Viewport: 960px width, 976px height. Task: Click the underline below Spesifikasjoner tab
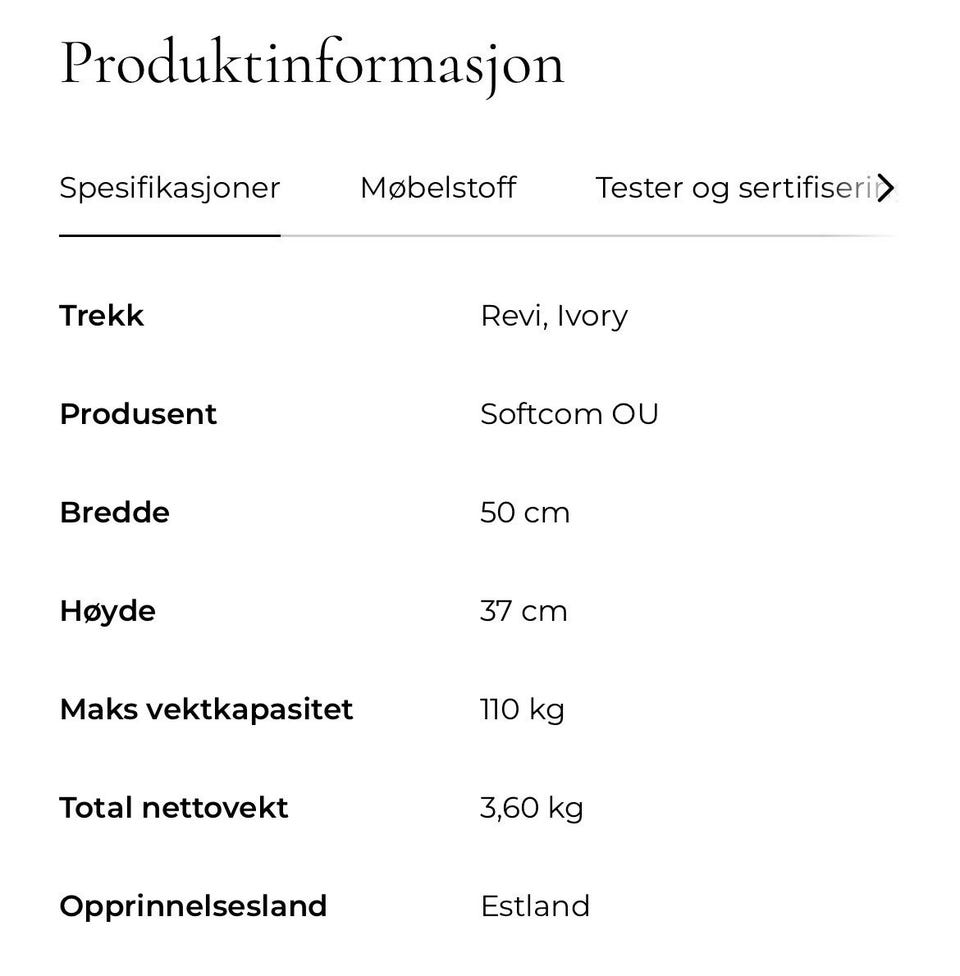pos(169,236)
